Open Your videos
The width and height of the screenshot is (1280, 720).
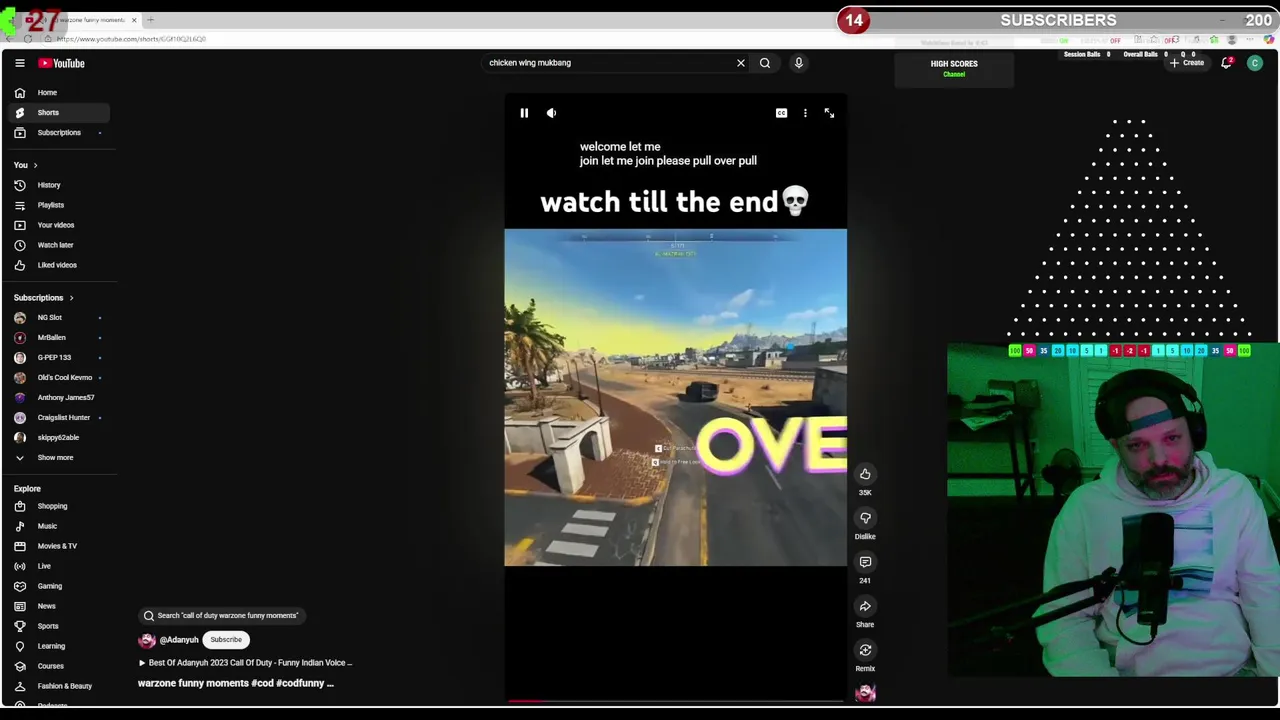(56, 225)
